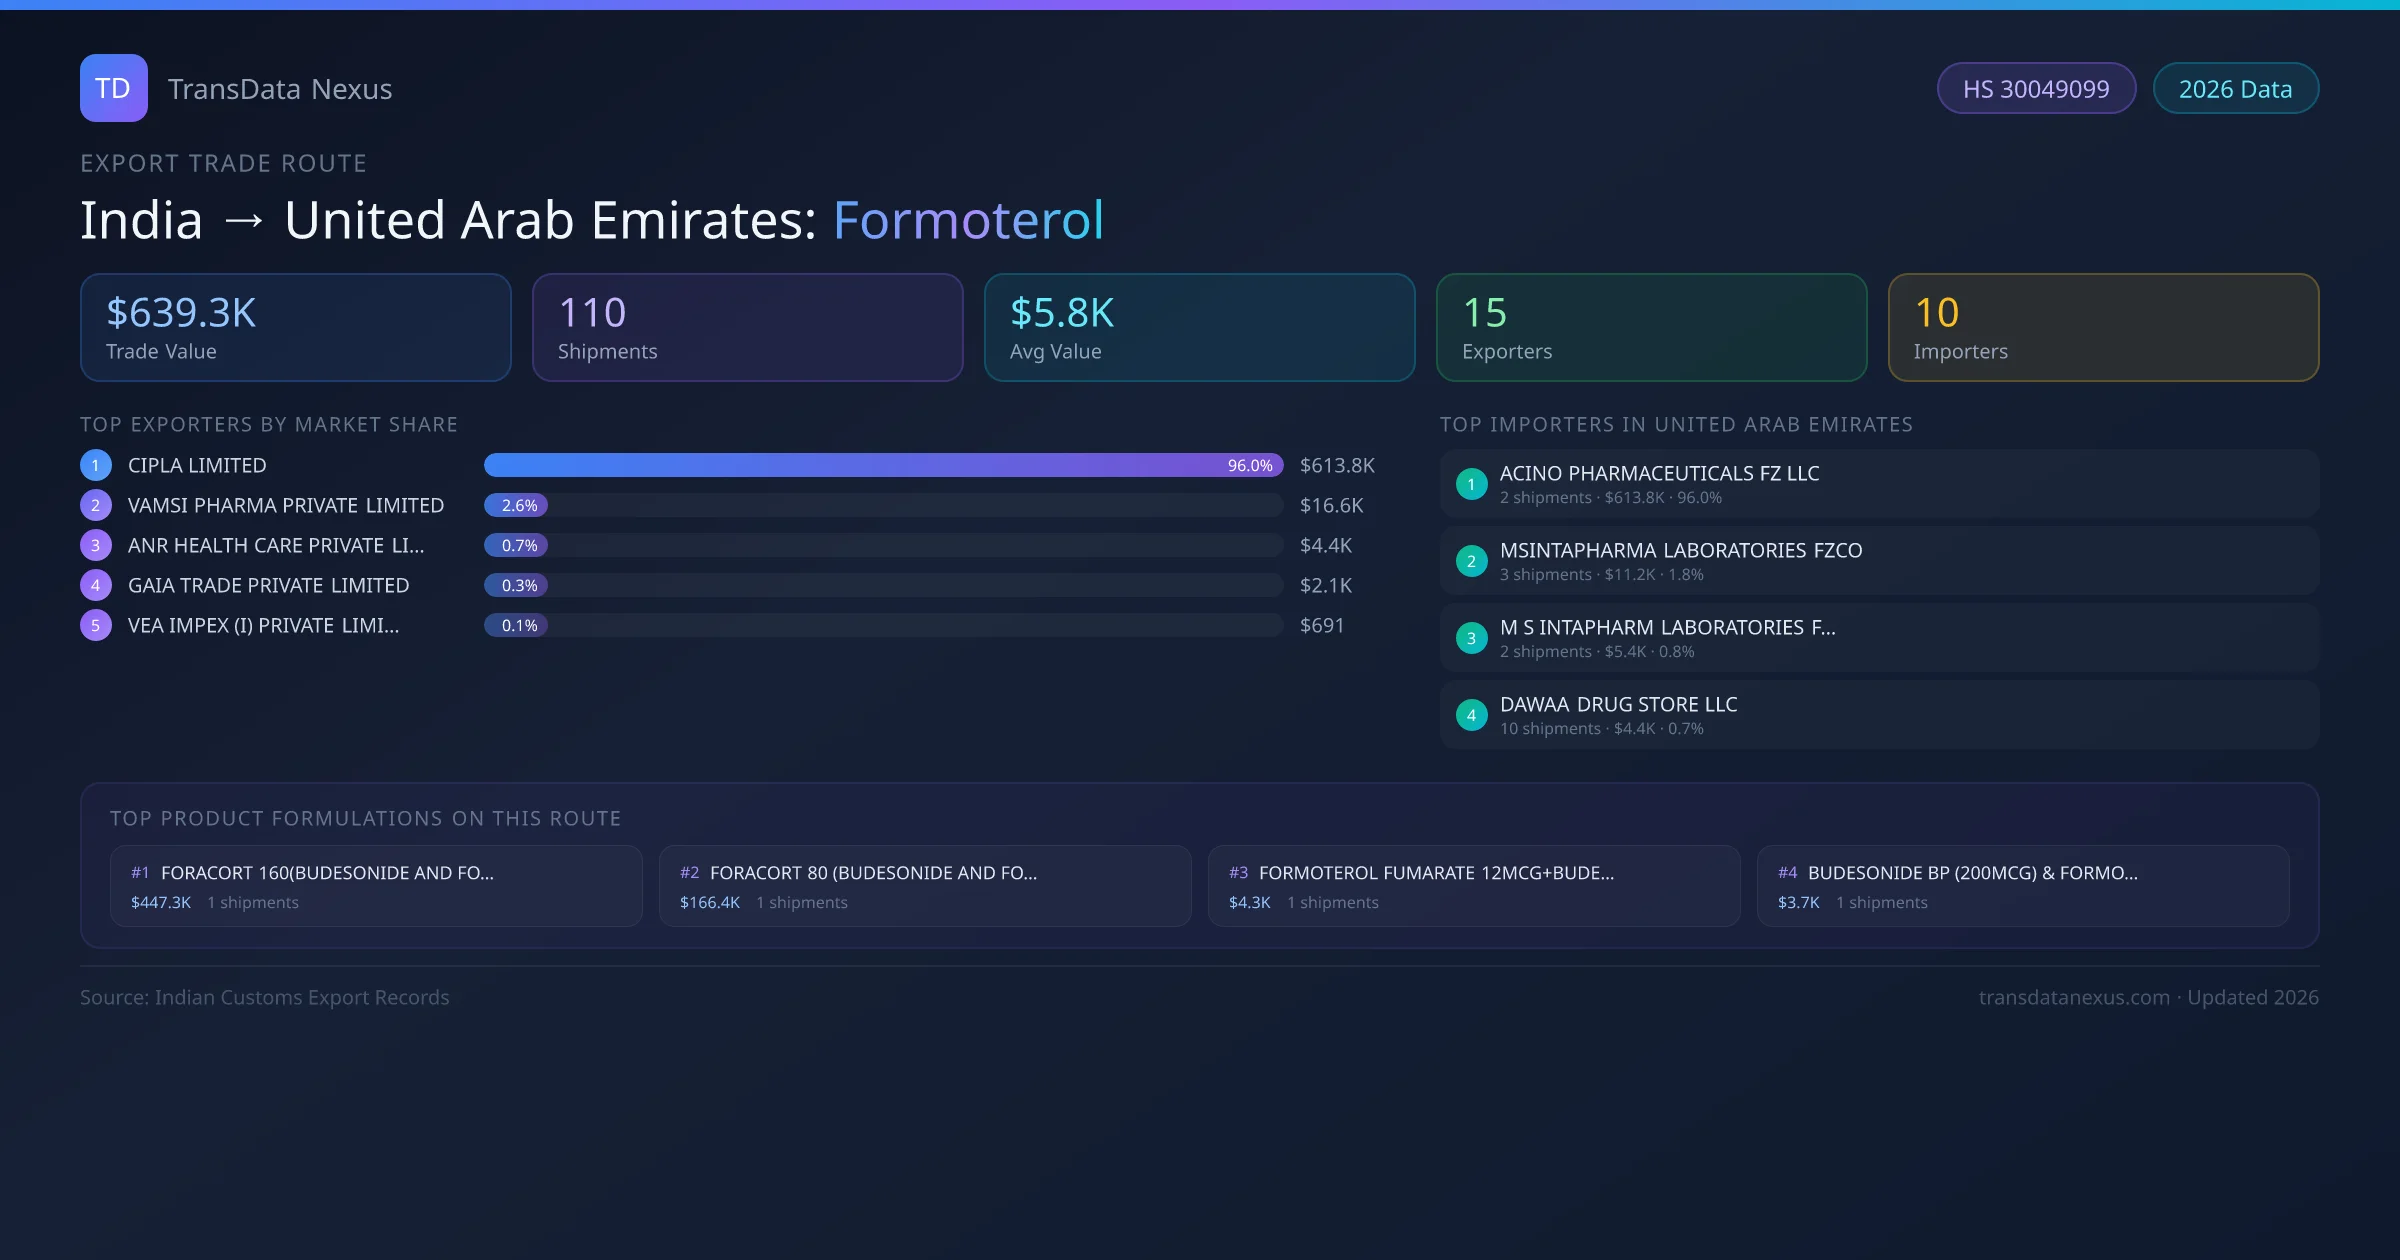Screen dimensions: 2400x1260
Task: Click the TD logo icon
Action: [x=113, y=88]
